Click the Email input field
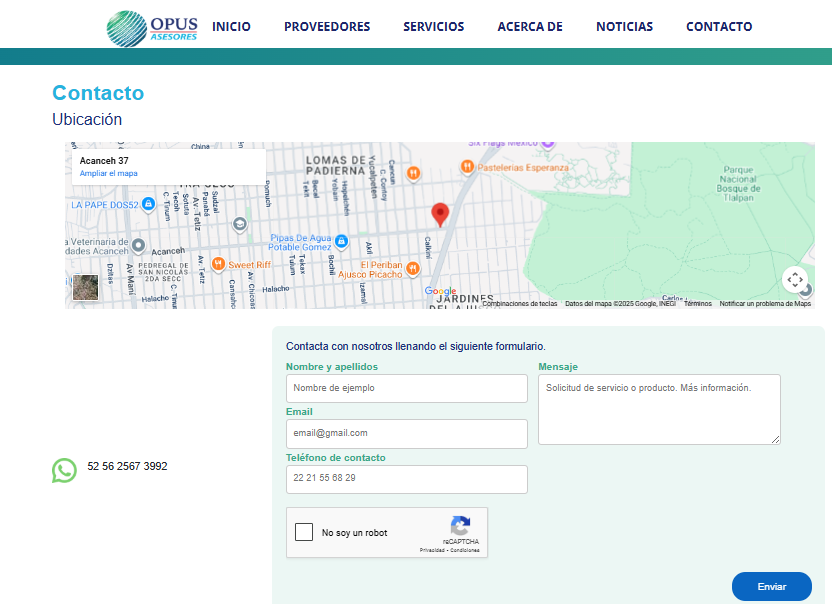The height and width of the screenshot is (604, 832). pos(406,434)
